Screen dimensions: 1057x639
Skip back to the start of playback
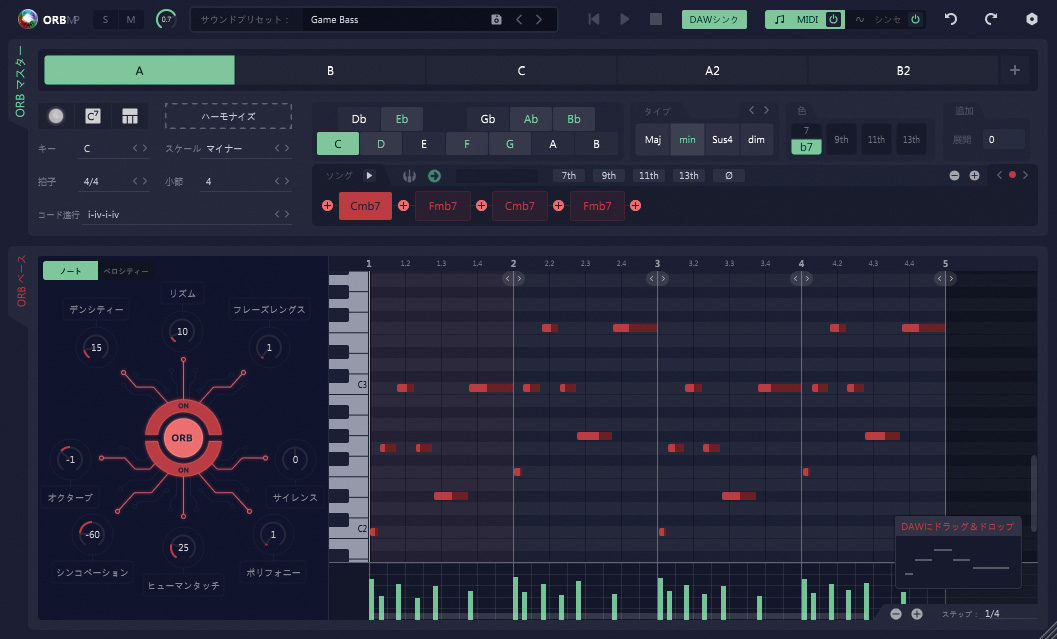click(594, 20)
